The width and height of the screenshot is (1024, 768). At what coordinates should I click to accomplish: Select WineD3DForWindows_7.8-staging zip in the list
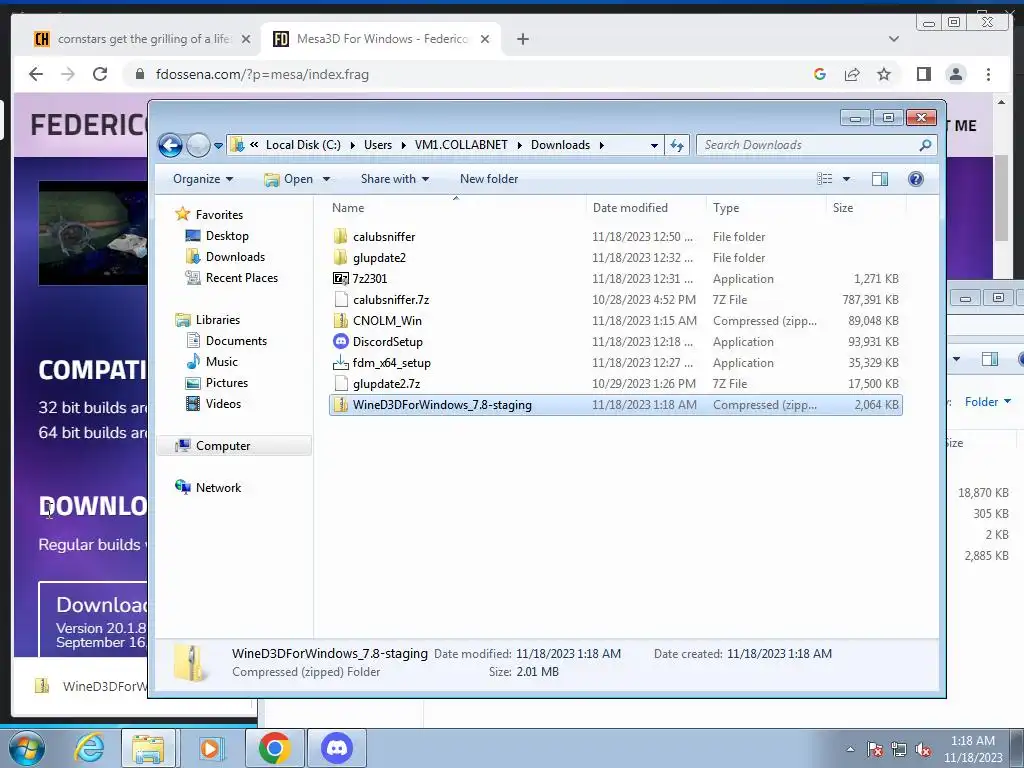point(616,405)
